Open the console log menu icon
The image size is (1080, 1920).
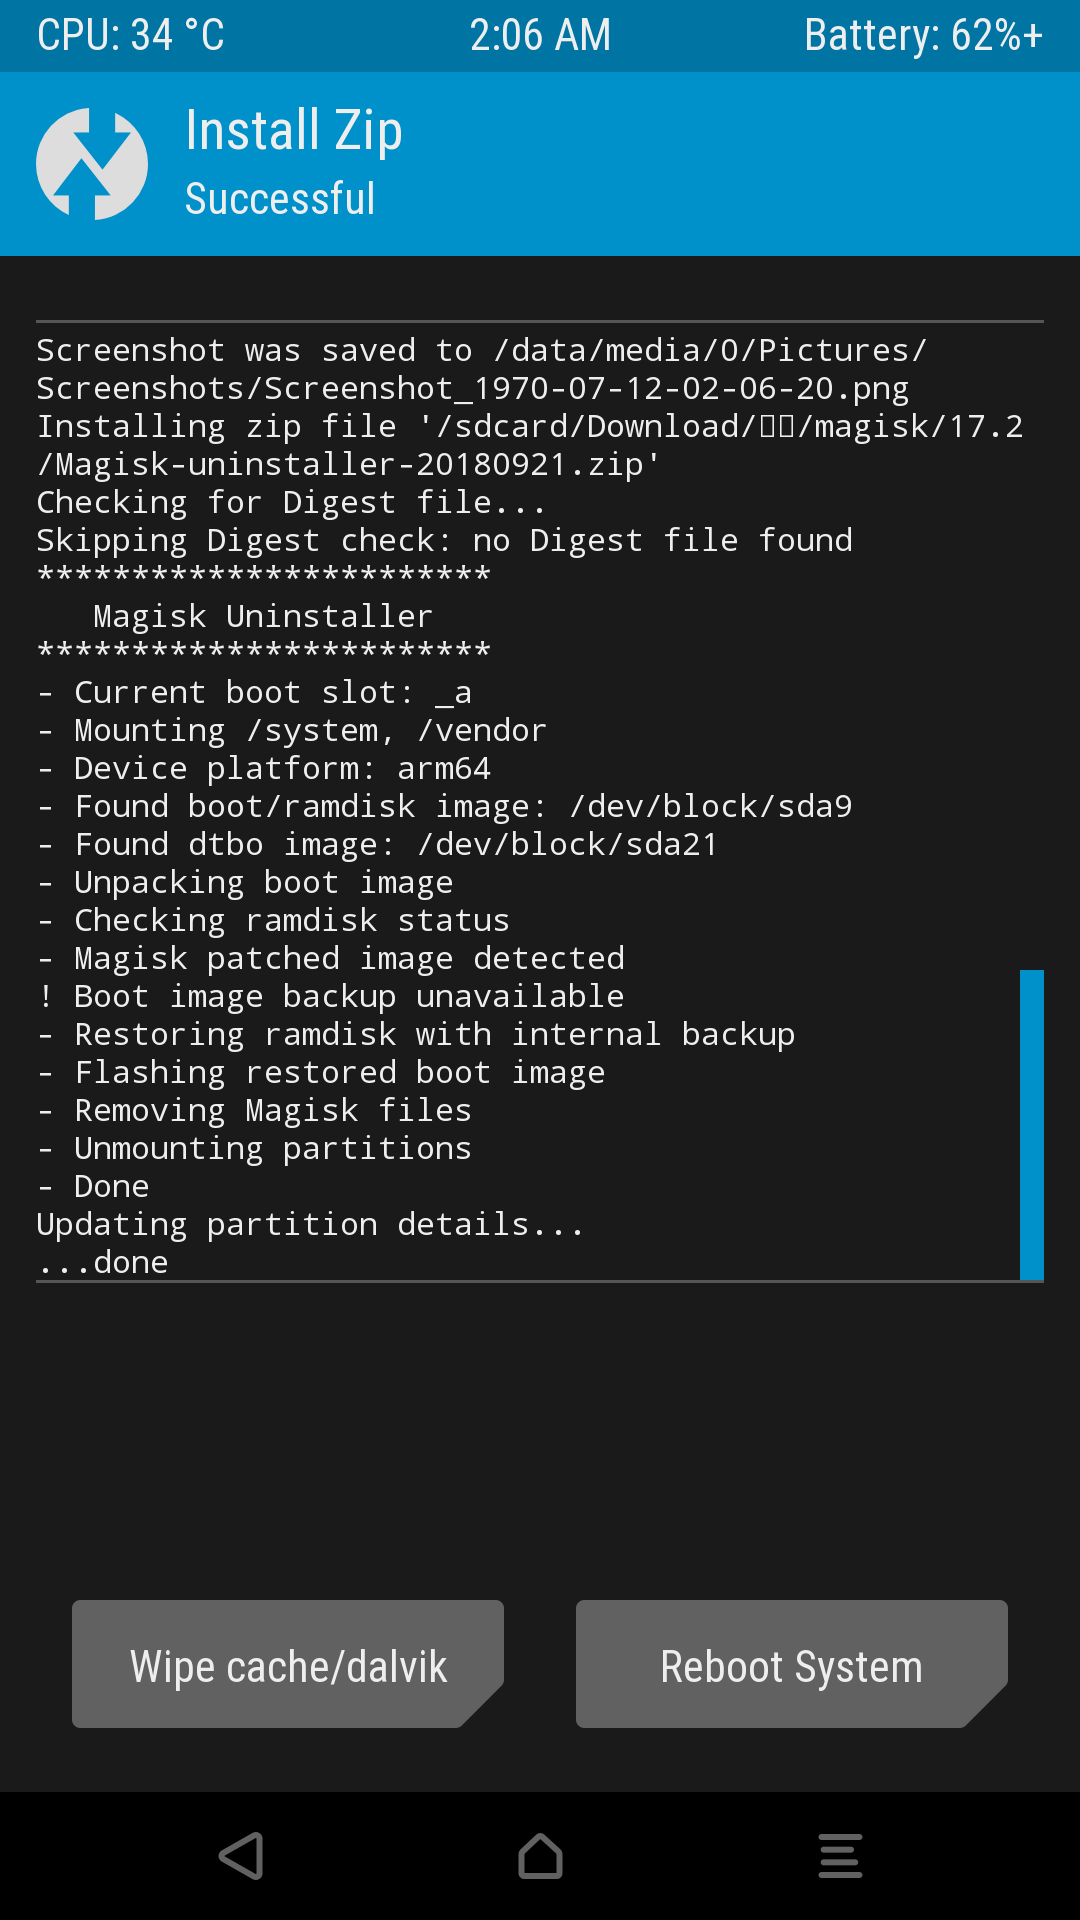(x=840, y=1856)
